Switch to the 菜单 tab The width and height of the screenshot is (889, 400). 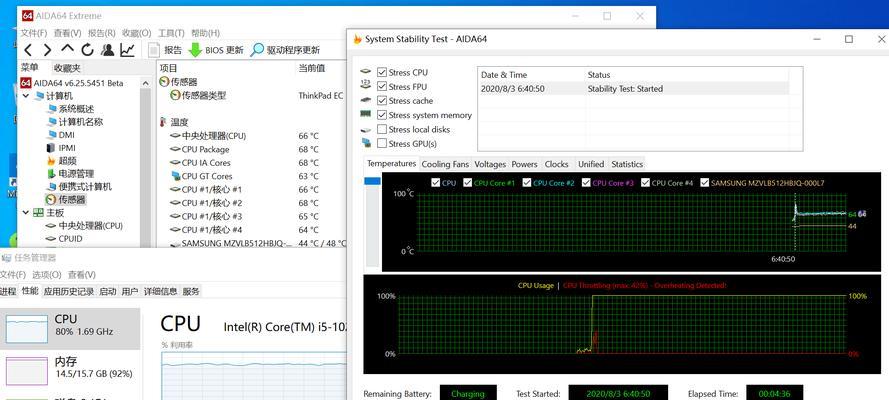tap(29, 67)
